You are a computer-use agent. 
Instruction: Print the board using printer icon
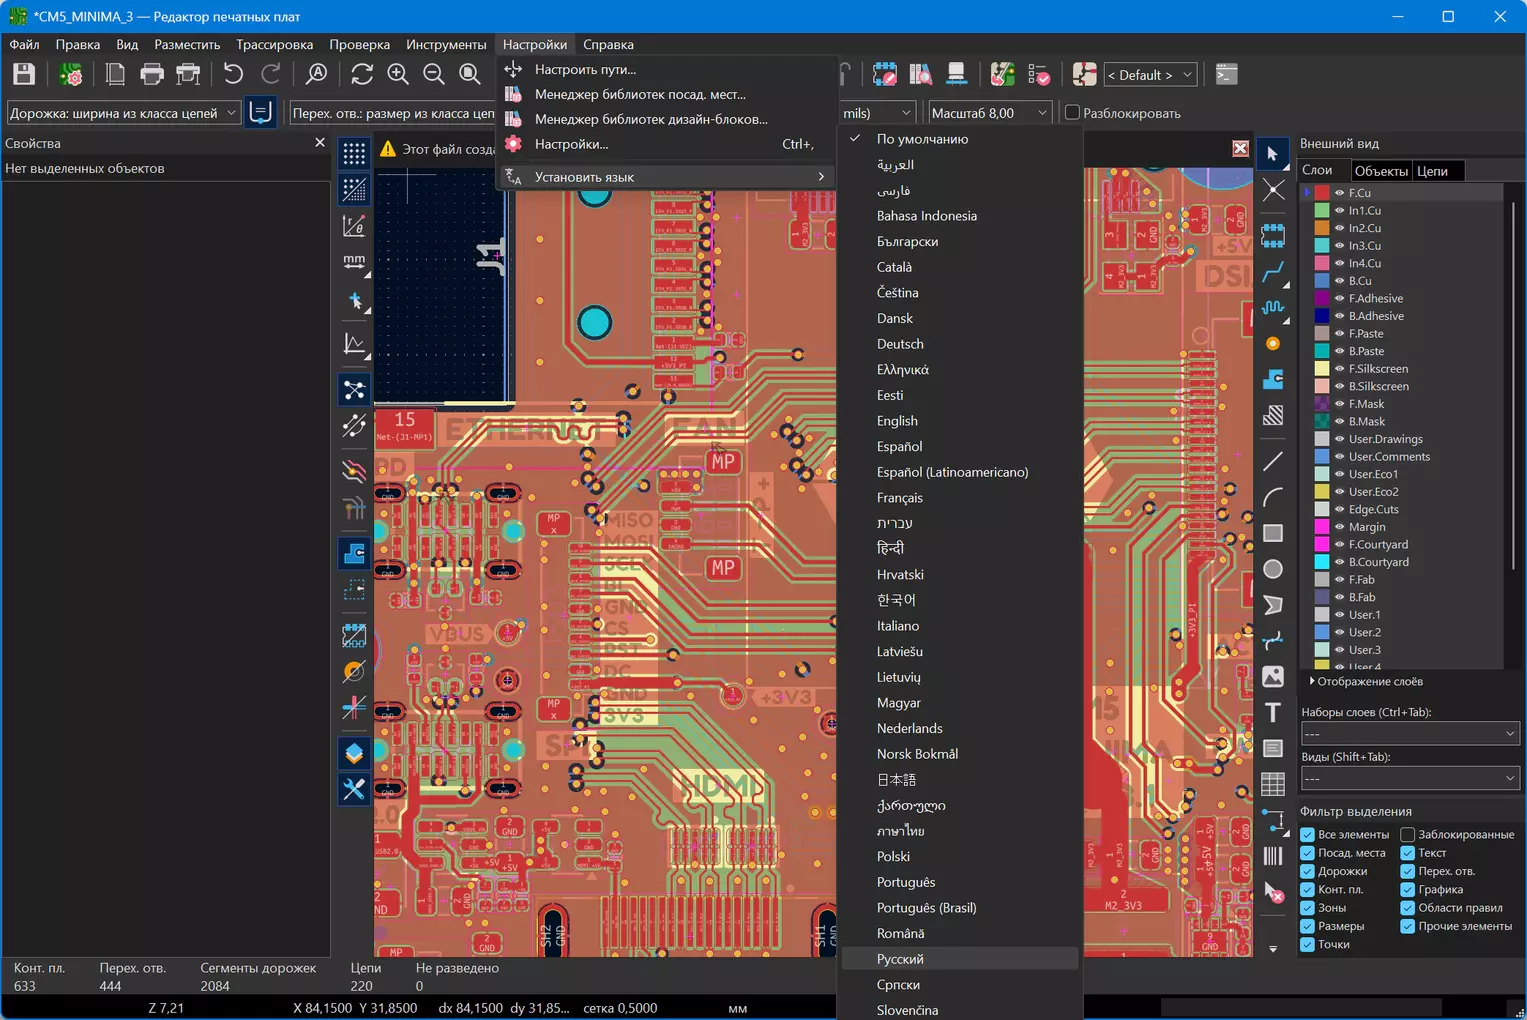click(x=152, y=74)
